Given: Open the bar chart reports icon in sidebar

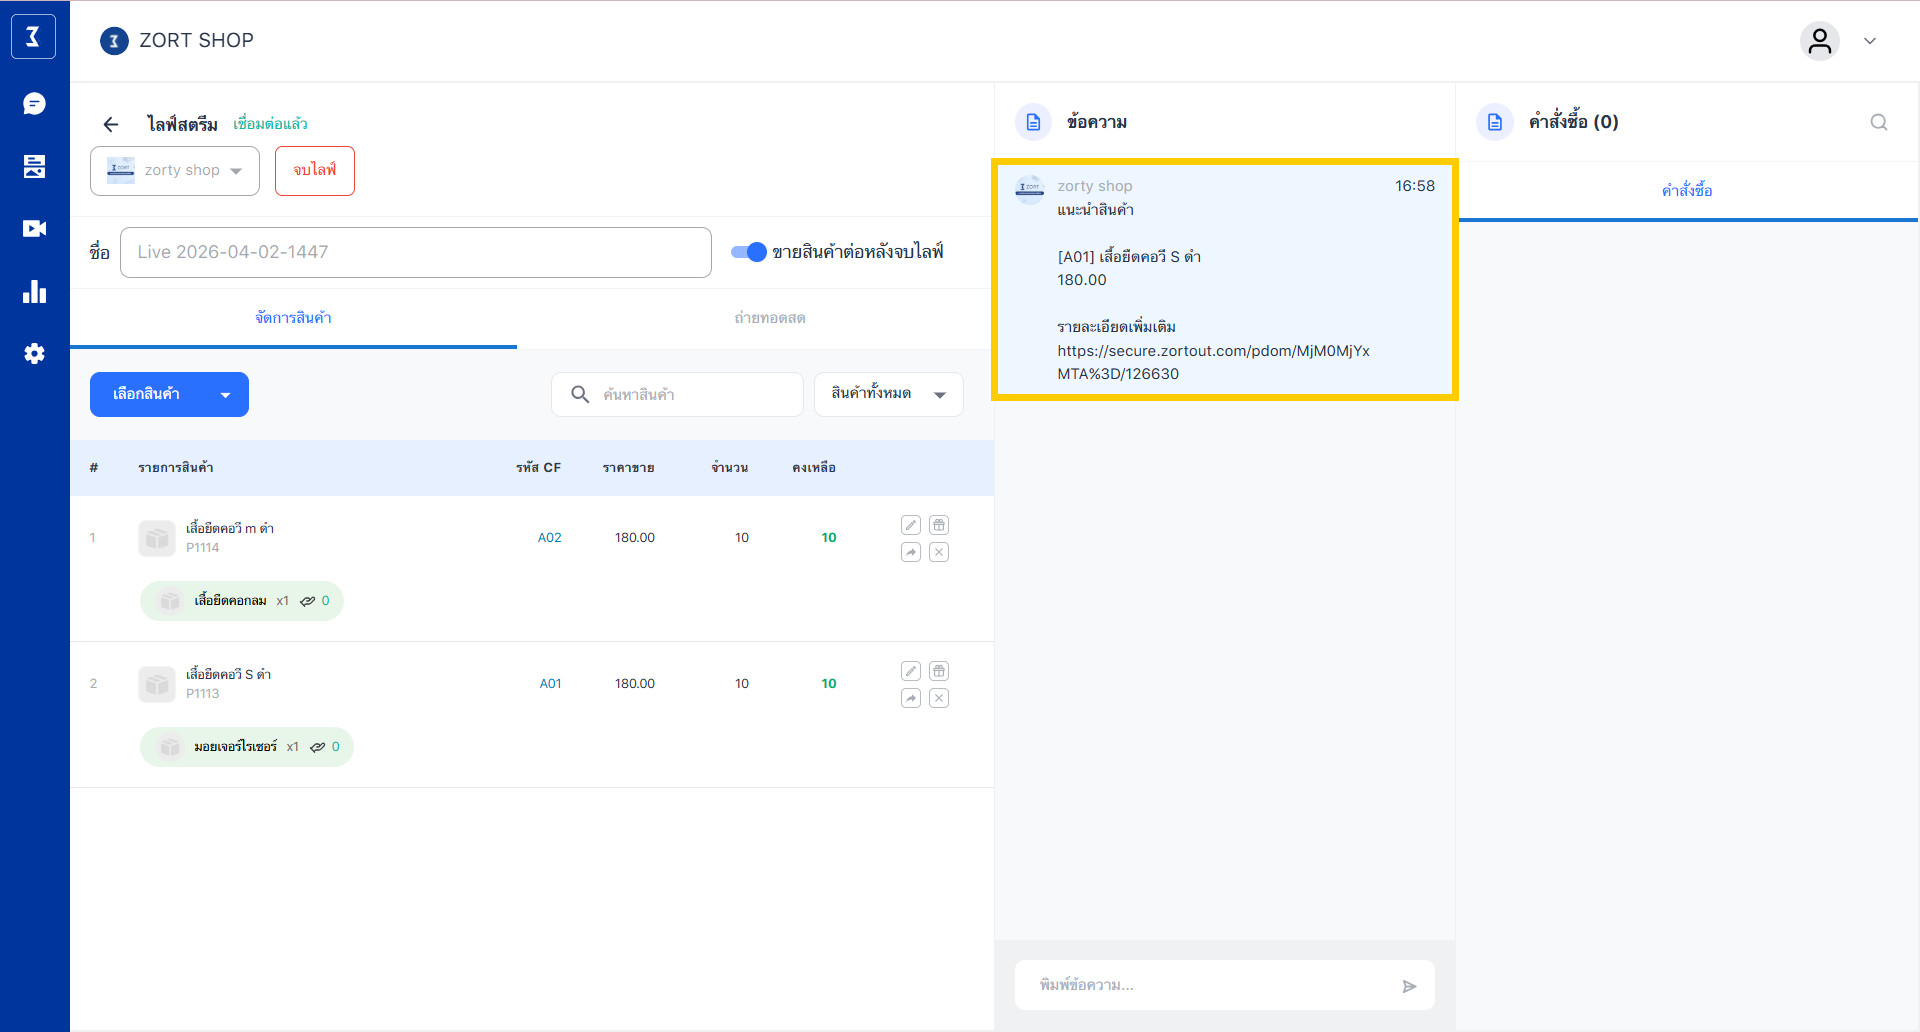Looking at the screenshot, I should [x=34, y=292].
